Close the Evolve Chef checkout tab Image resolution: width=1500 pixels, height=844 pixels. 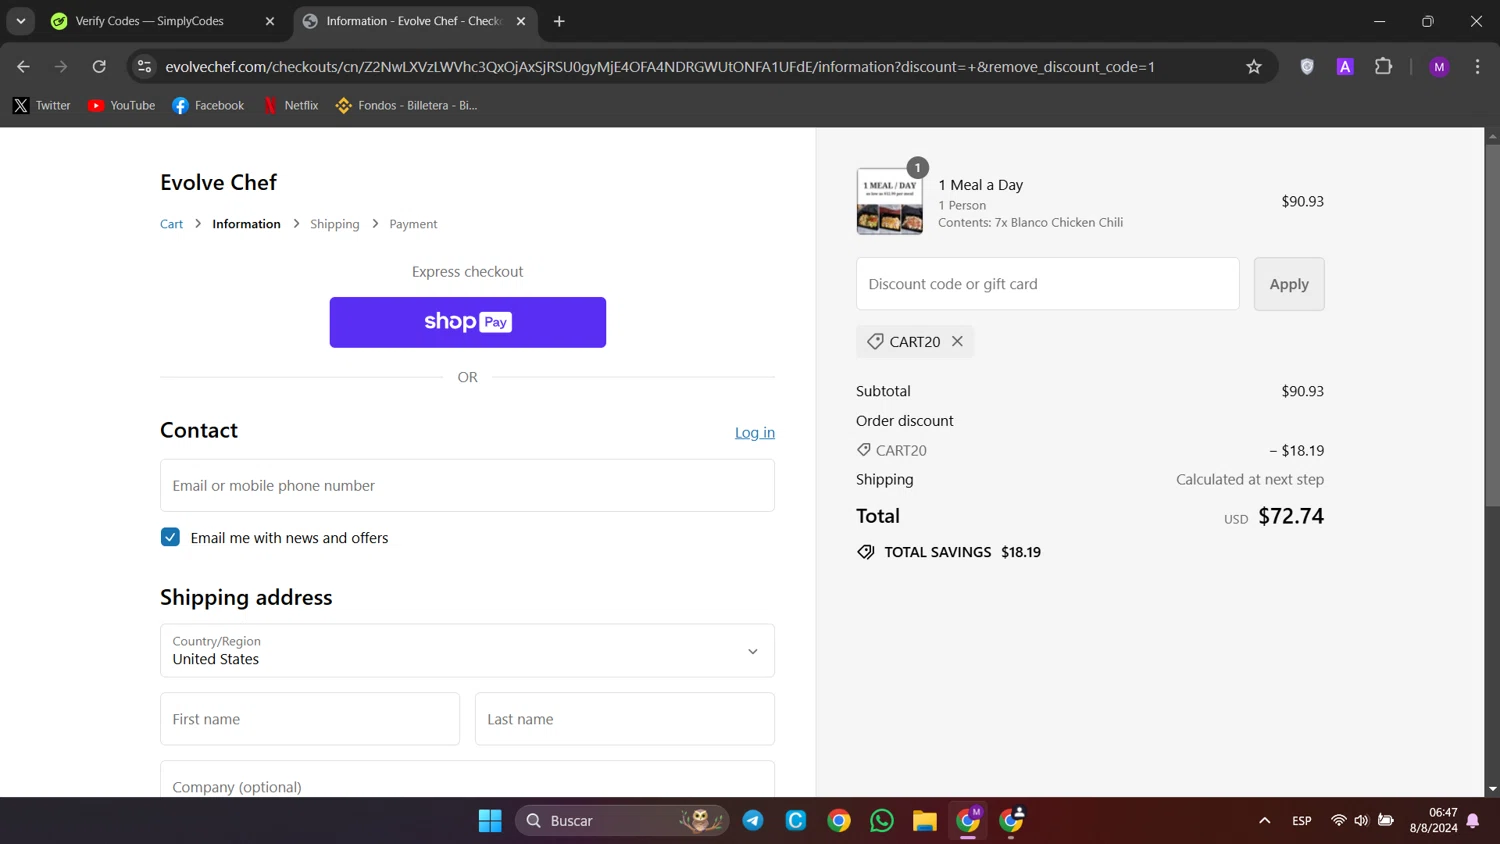click(x=521, y=21)
